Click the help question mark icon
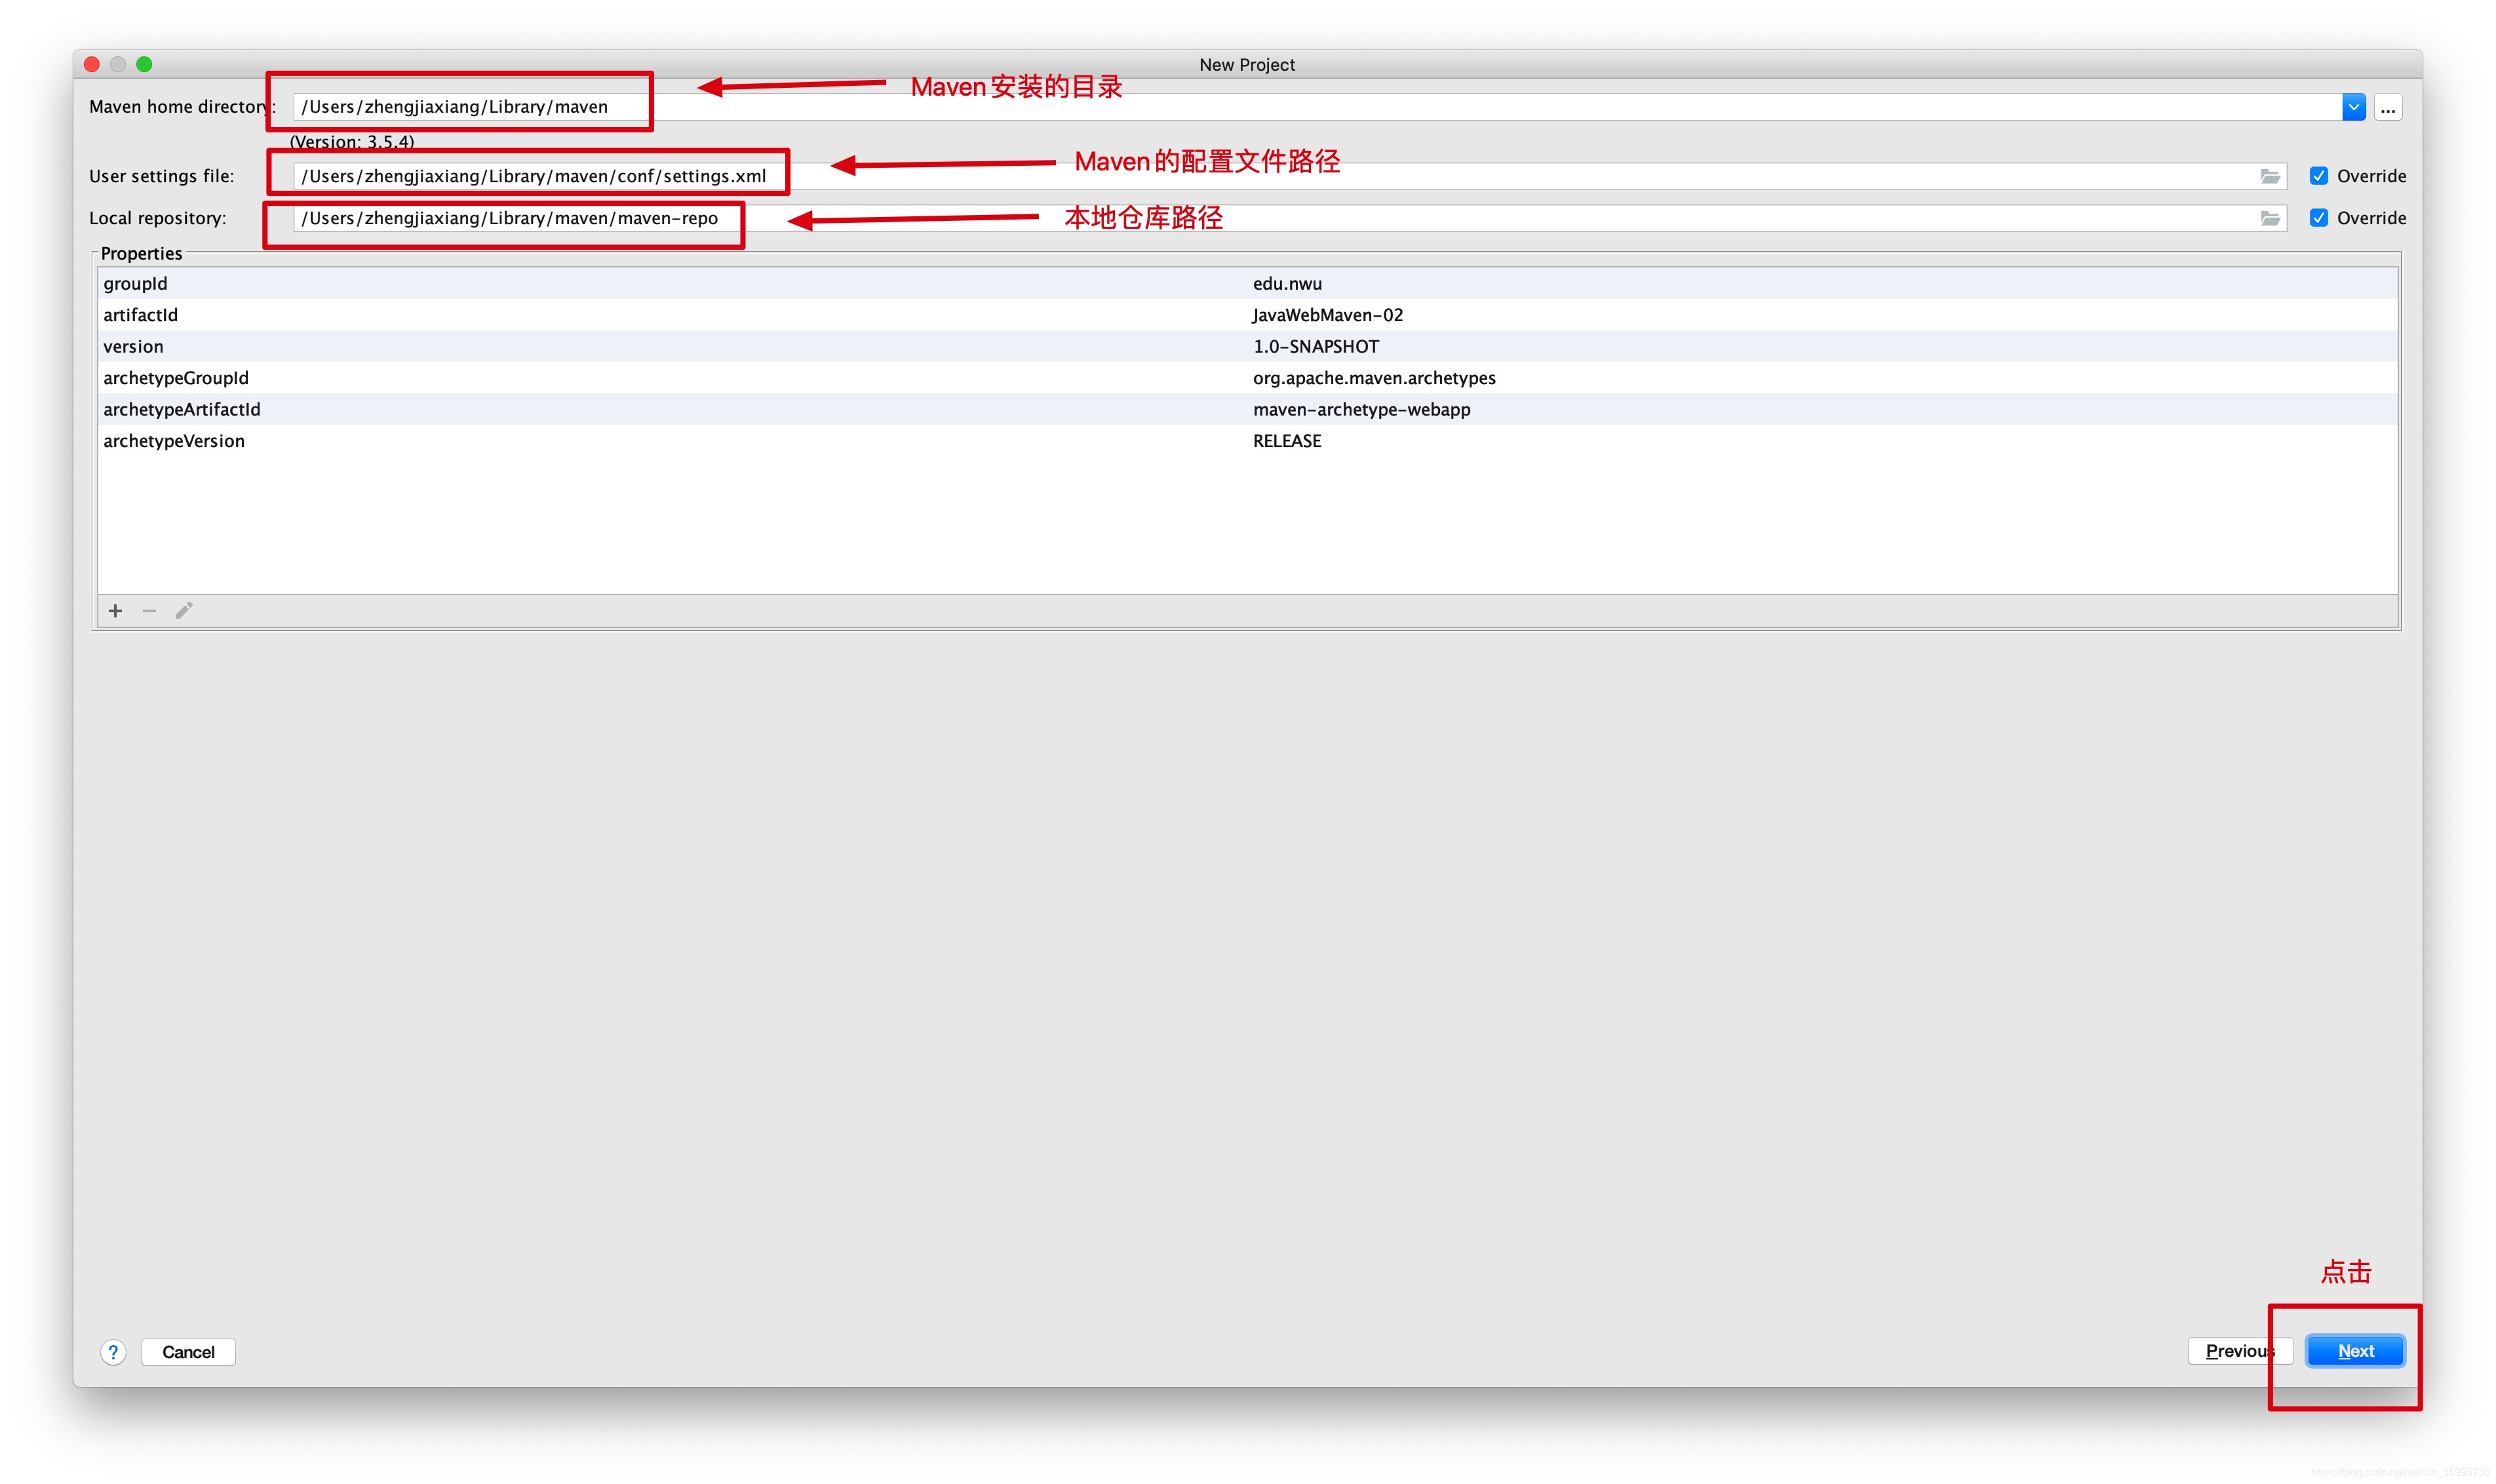This screenshot has width=2496, height=1484. tap(114, 1352)
